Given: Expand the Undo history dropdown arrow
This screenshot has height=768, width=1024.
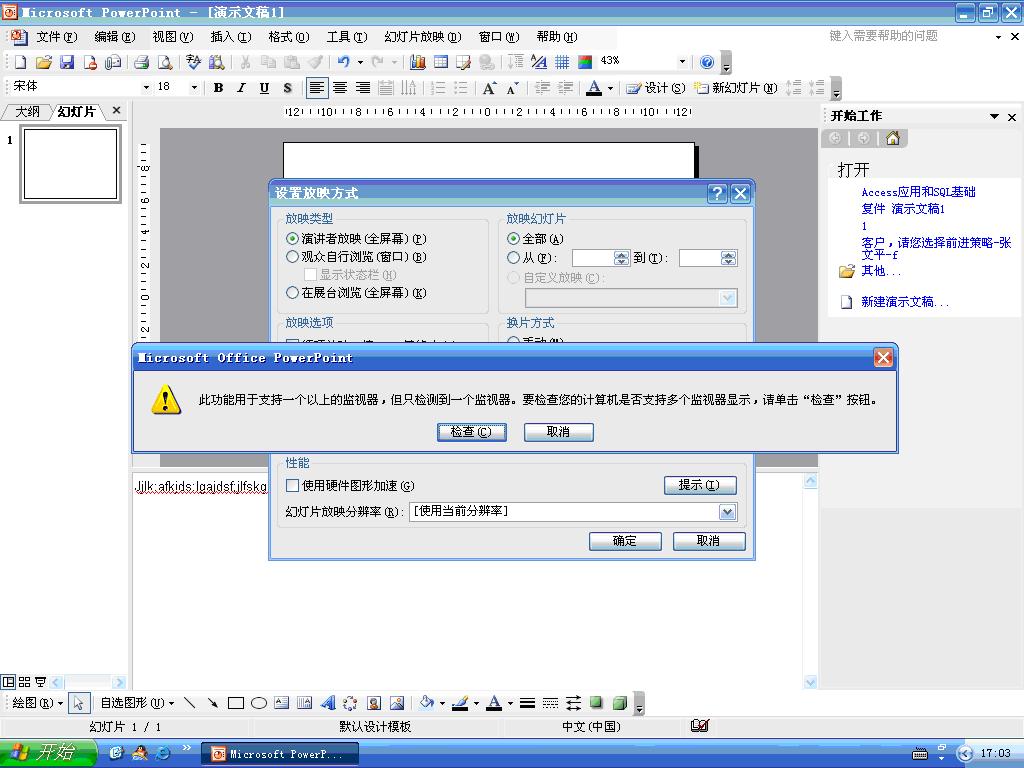Looking at the screenshot, I should click(x=360, y=62).
